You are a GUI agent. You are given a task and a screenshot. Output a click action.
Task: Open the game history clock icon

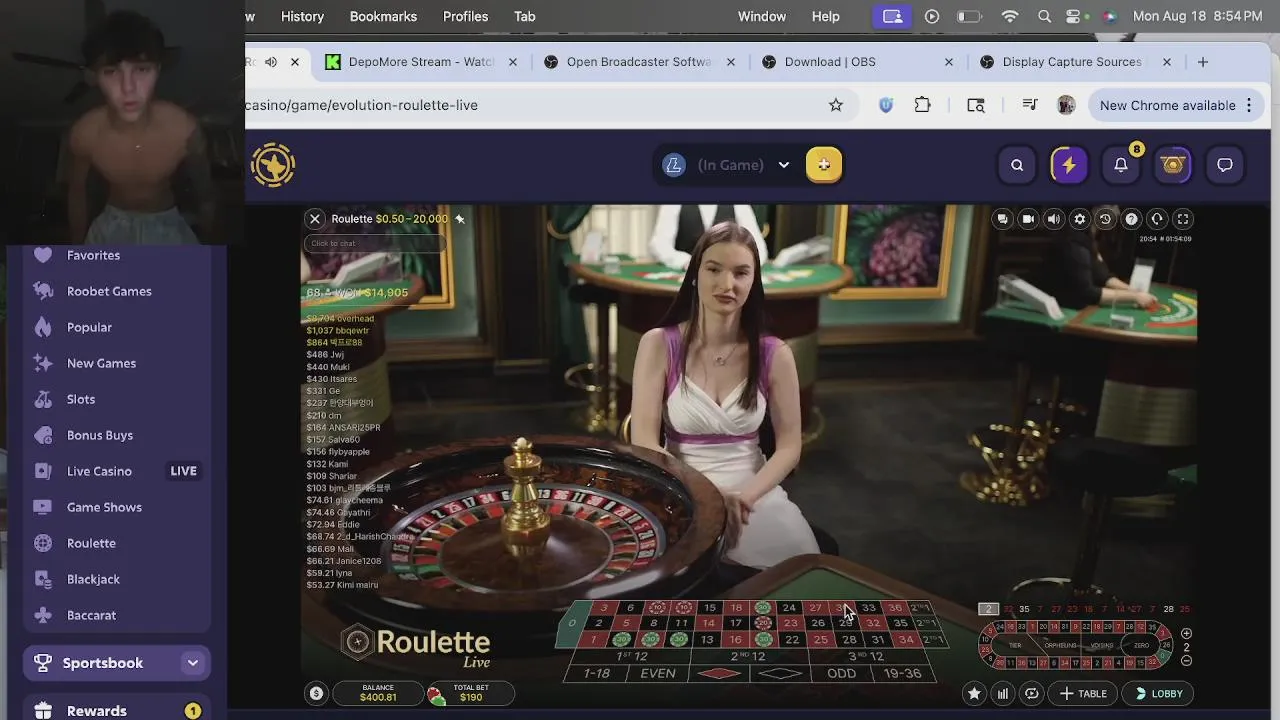point(1105,219)
